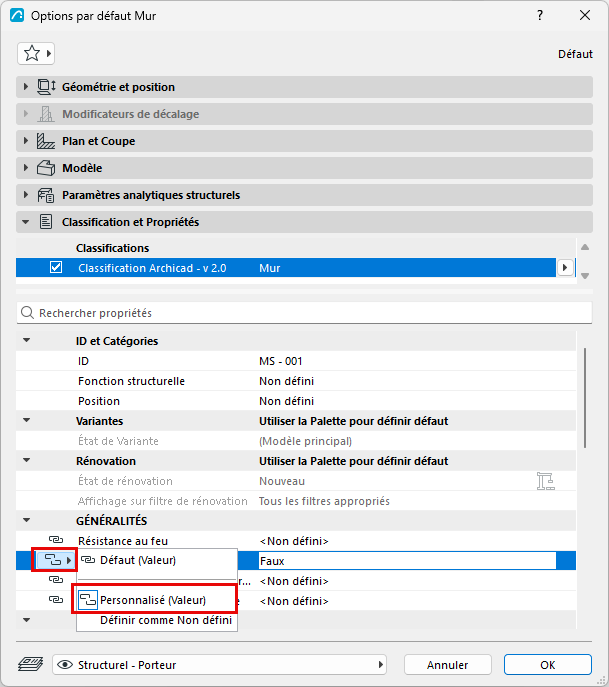The width and height of the screenshot is (609, 687).
Task: Collapse the Variantes group
Action: coord(27,421)
